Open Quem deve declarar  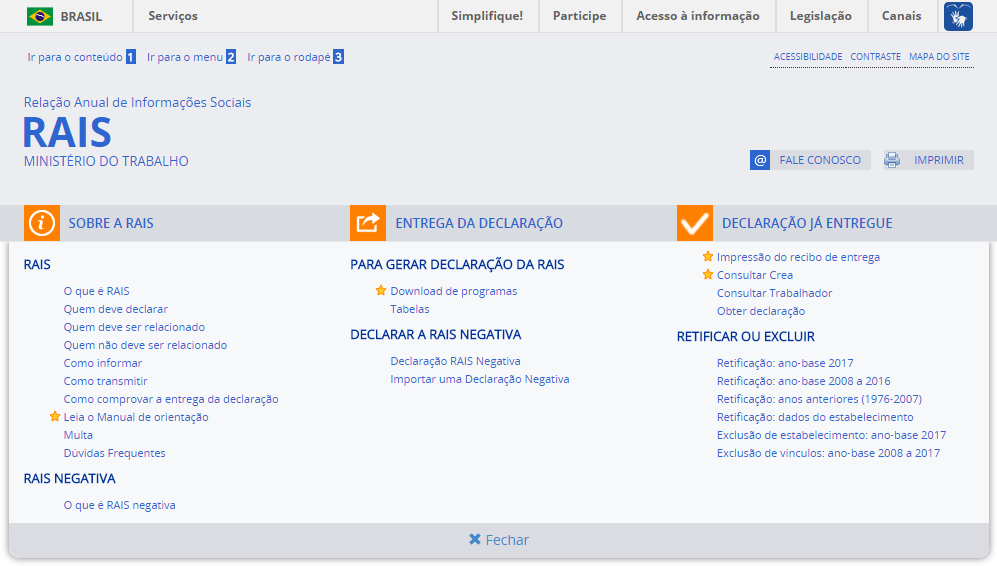[x=116, y=309]
